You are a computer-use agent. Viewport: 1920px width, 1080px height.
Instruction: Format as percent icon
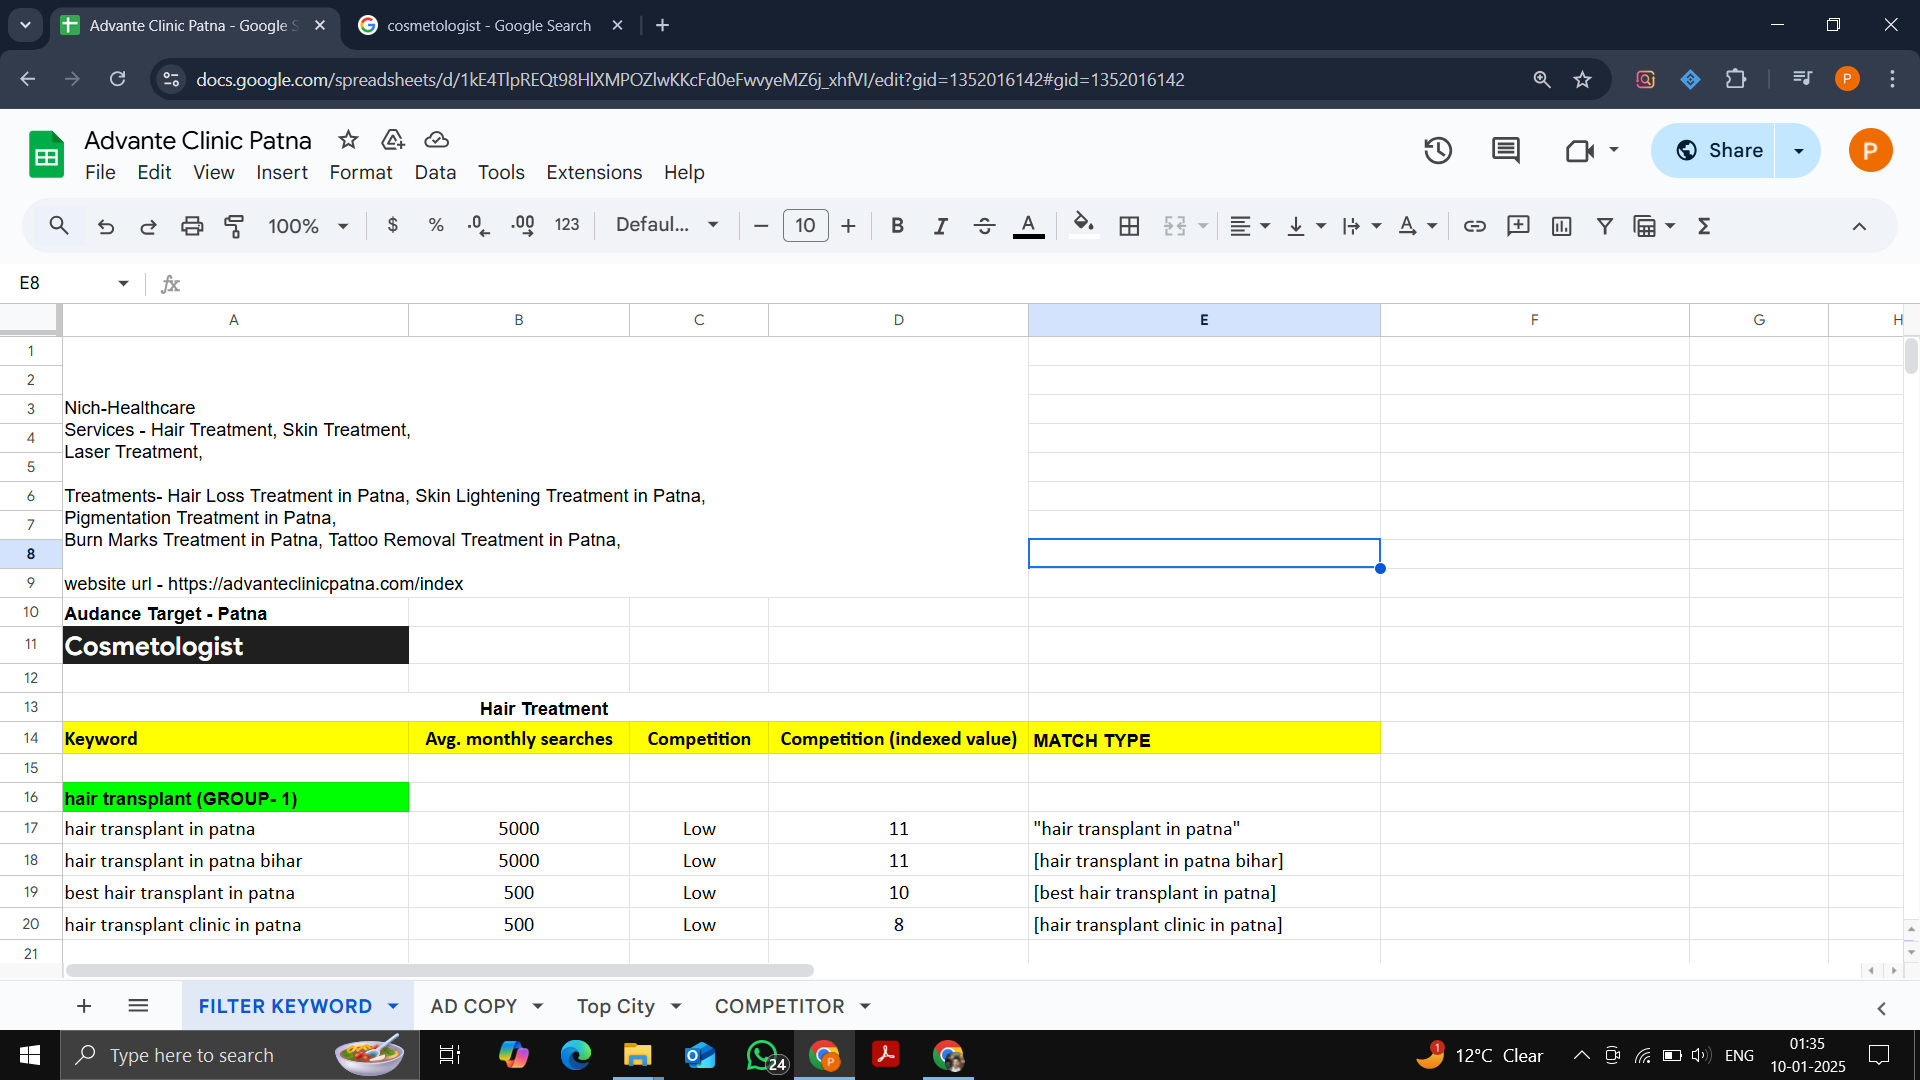click(x=436, y=226)
